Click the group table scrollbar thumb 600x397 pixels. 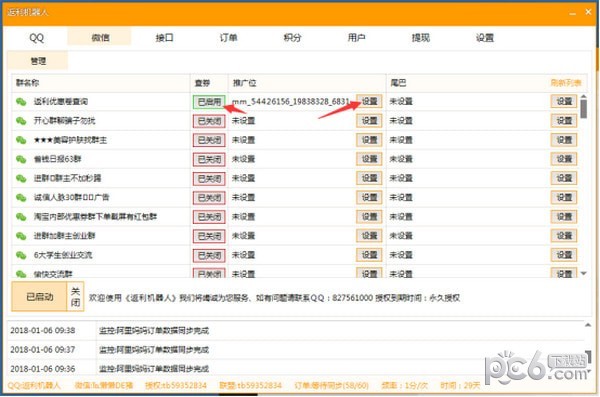pyautogui.click(x=584, y=108)
